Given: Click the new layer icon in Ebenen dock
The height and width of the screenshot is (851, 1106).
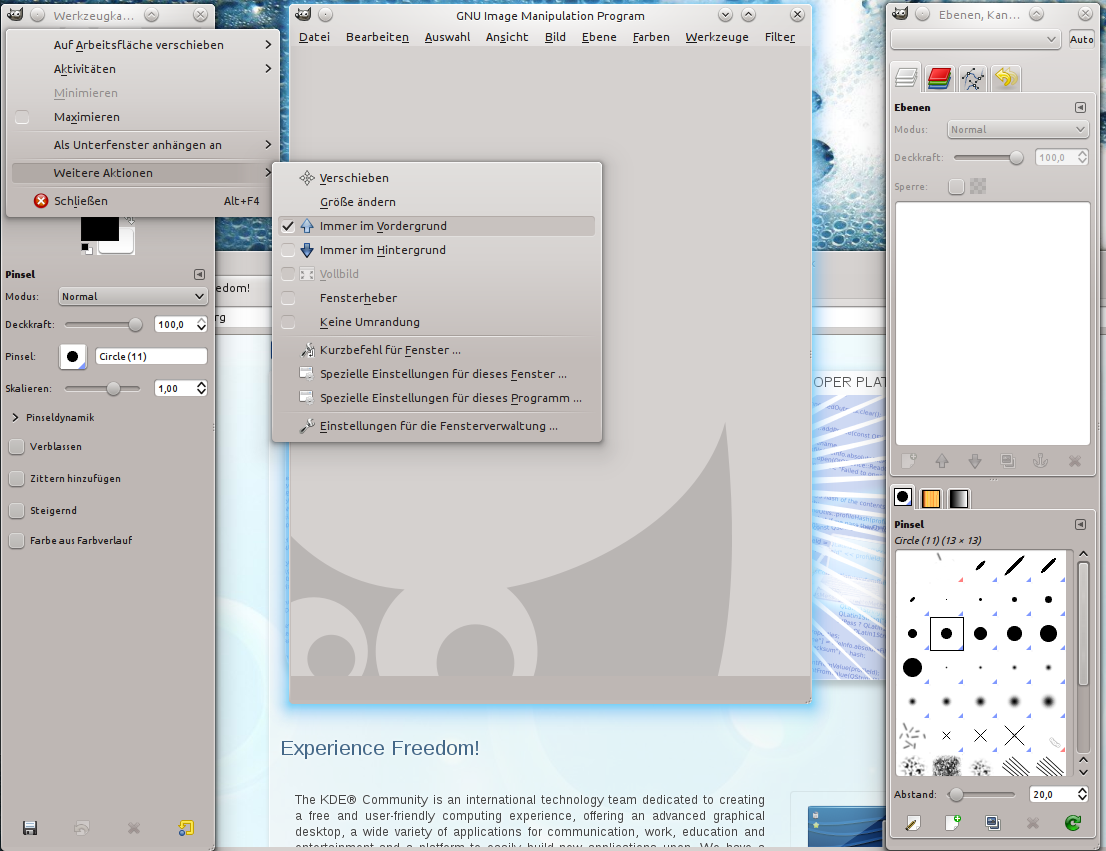Looking at the screenshot, I should pyautogui.click(x=909, y=461).
